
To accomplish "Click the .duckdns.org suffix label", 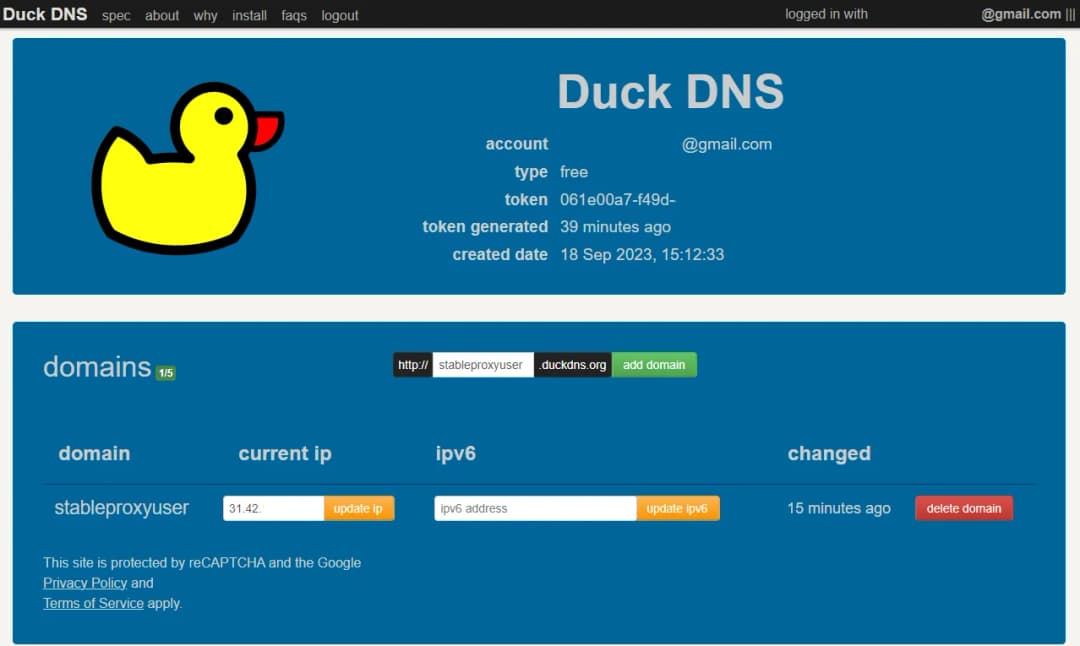I will [x=571, y=364].
